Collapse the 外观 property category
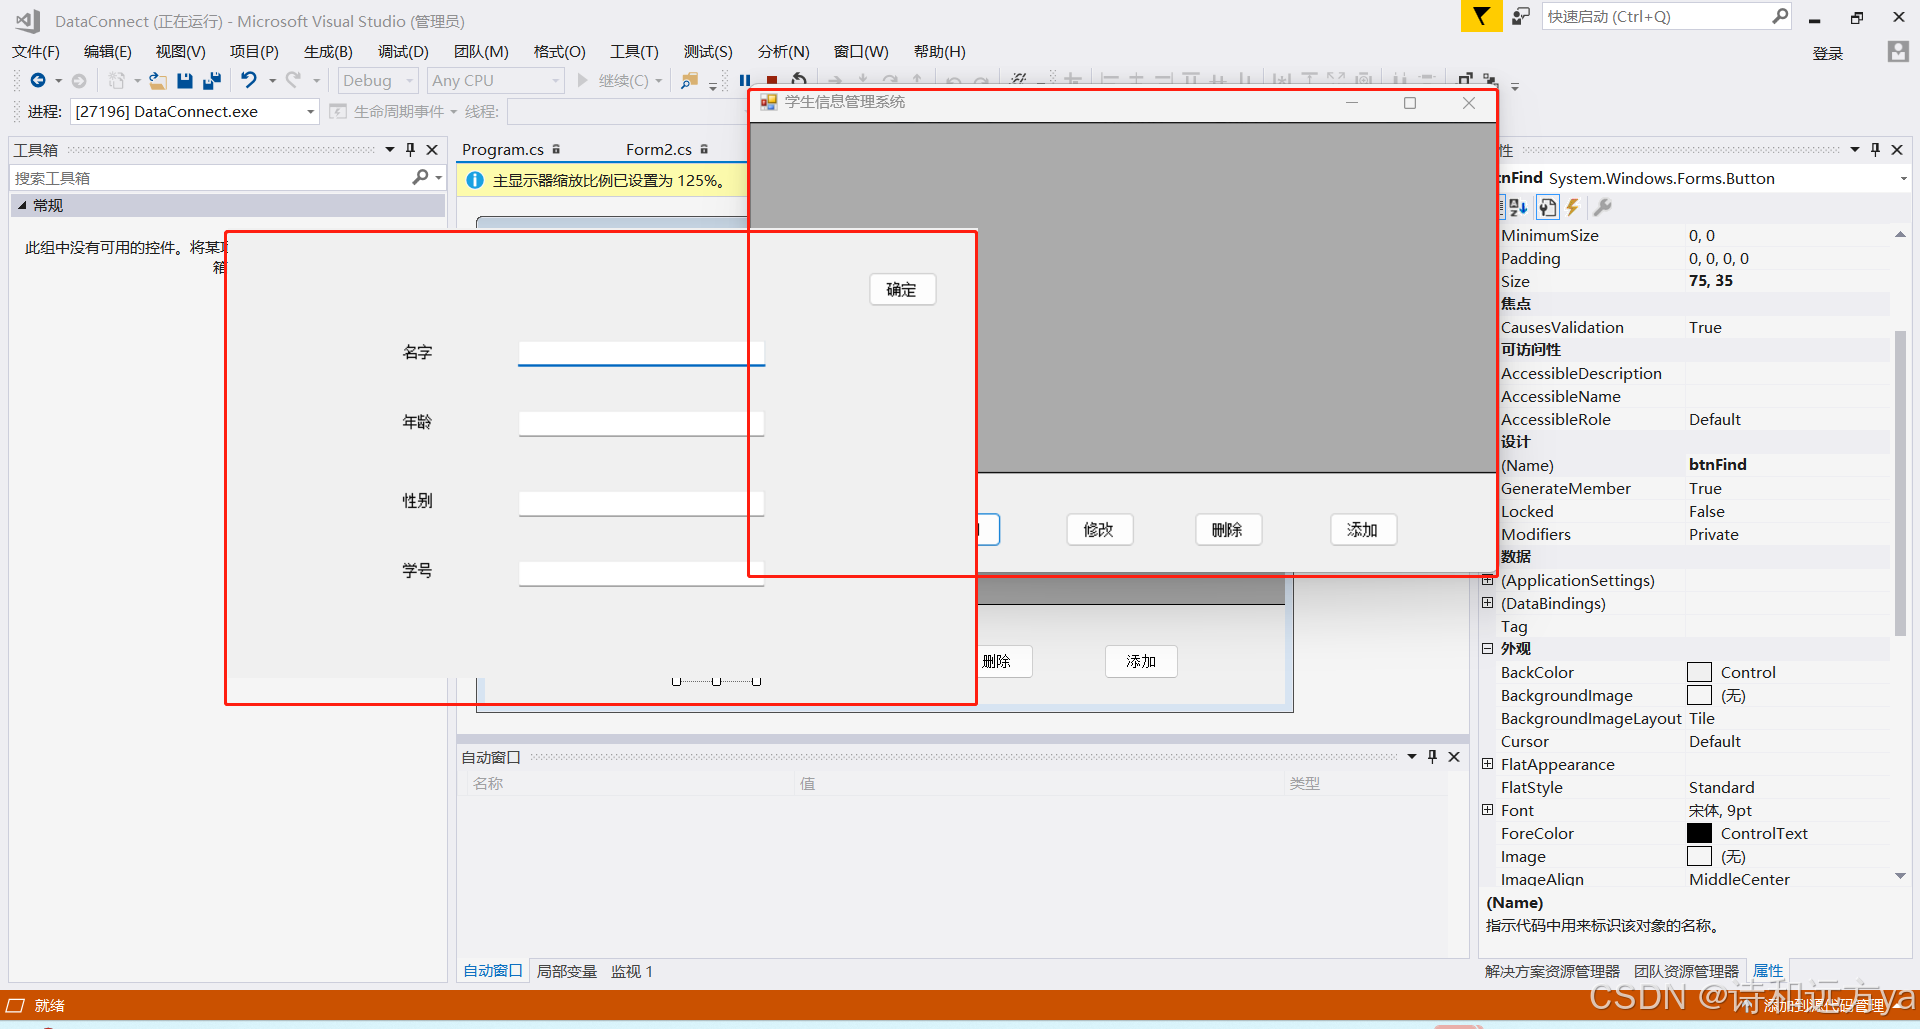Viewport: 1920px width, 1029px height. tap(1487, 648)
